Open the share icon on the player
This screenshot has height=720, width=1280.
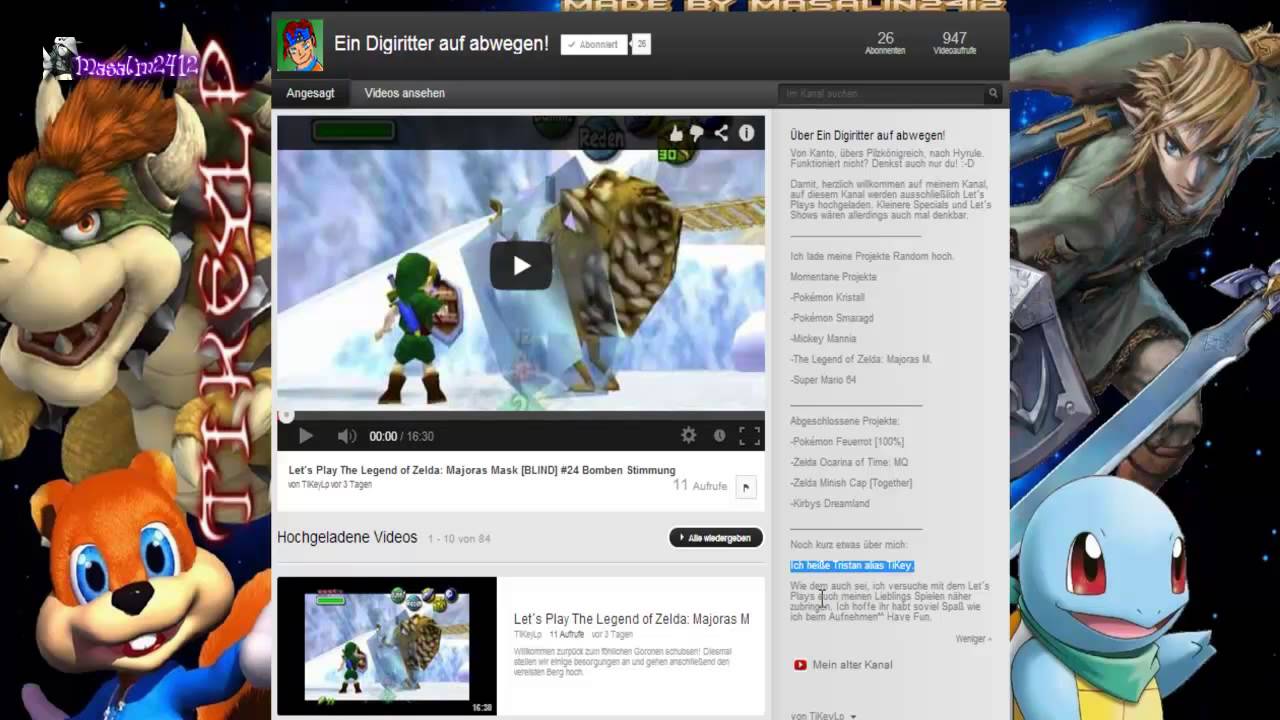721,133
